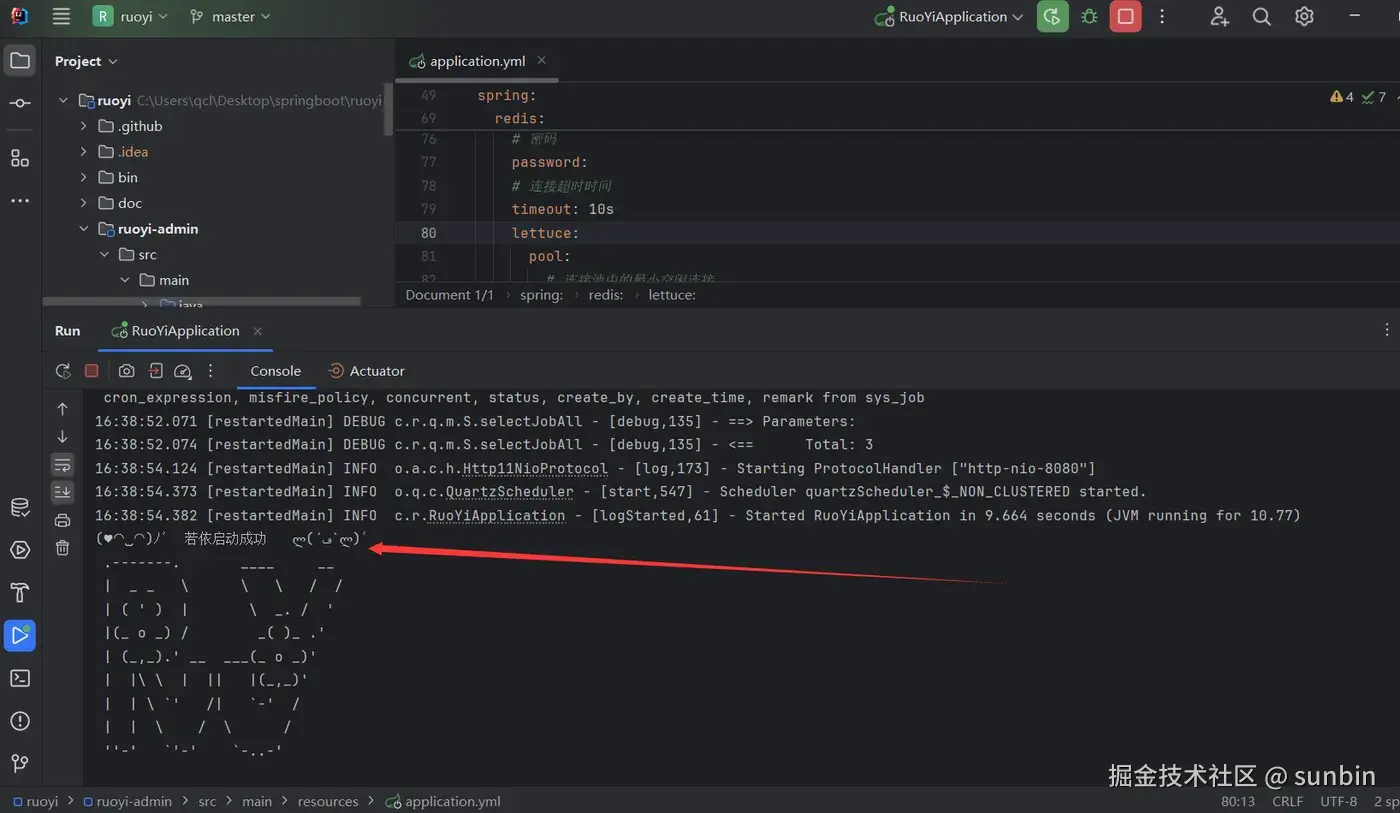Open Run panel options menu
Screen dimensions: 1400x813
1386,330
